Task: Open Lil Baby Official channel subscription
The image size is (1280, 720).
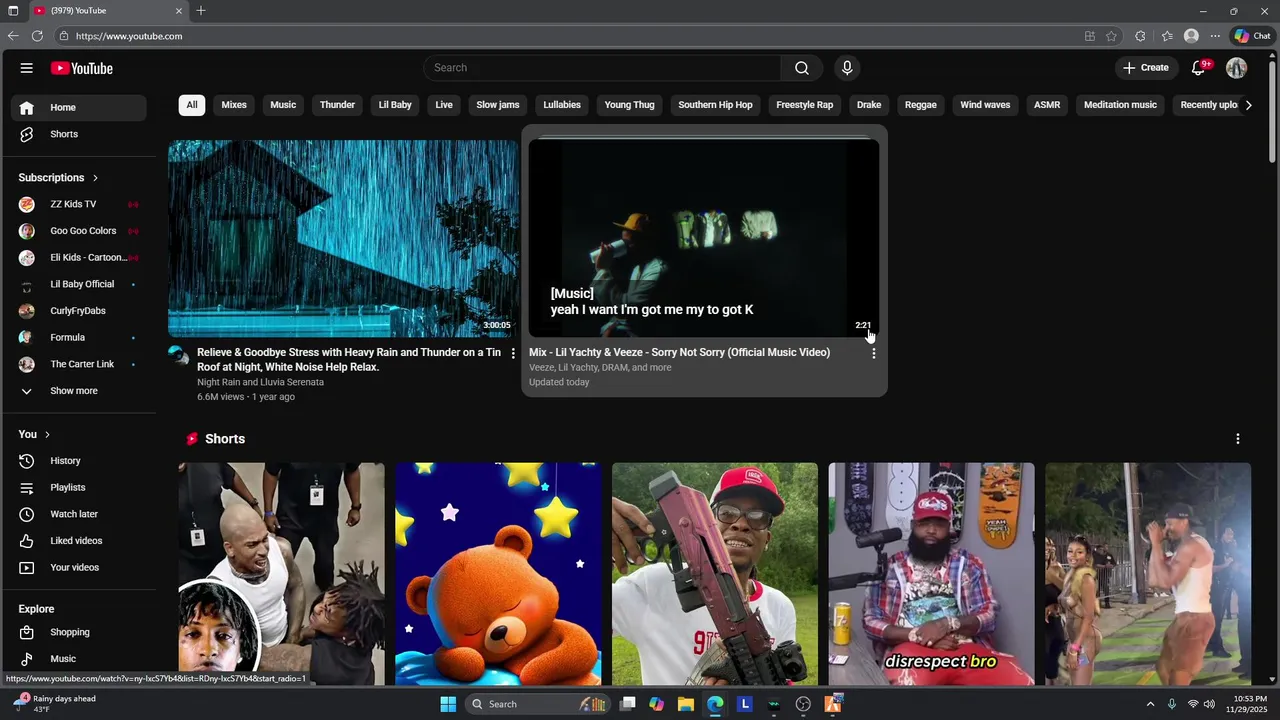Action: (x=80, y=284)
